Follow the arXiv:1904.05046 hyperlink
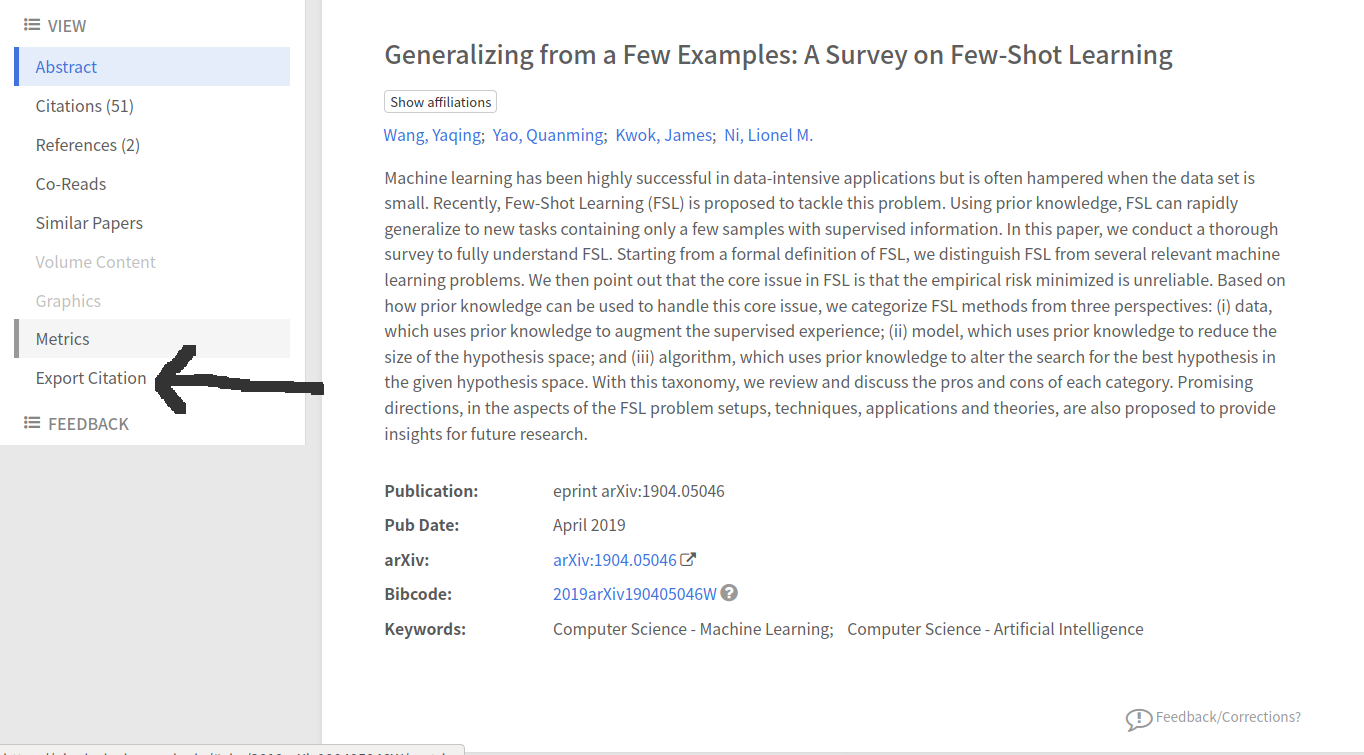Viewport: 1364px width, 755px height. click(x=615, y=559)
